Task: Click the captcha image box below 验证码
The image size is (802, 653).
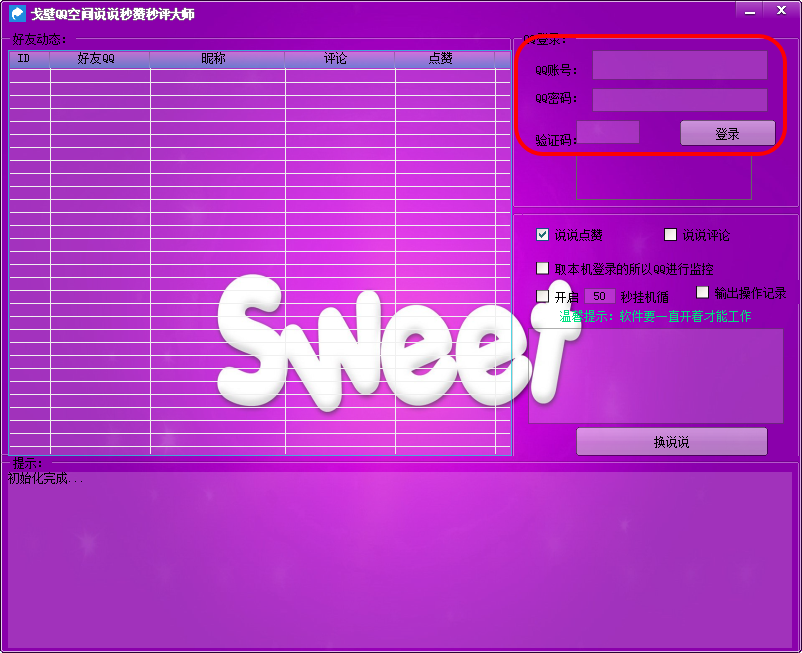Action: coord(664,176)
